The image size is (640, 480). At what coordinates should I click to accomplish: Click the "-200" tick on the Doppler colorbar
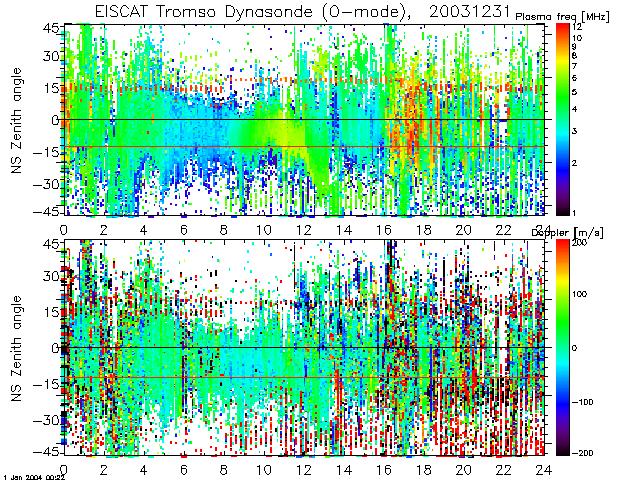pos(582,453)
